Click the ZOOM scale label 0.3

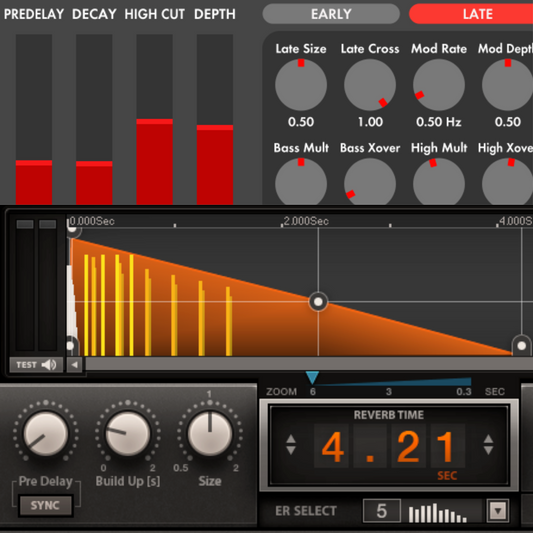click(464, 392)
